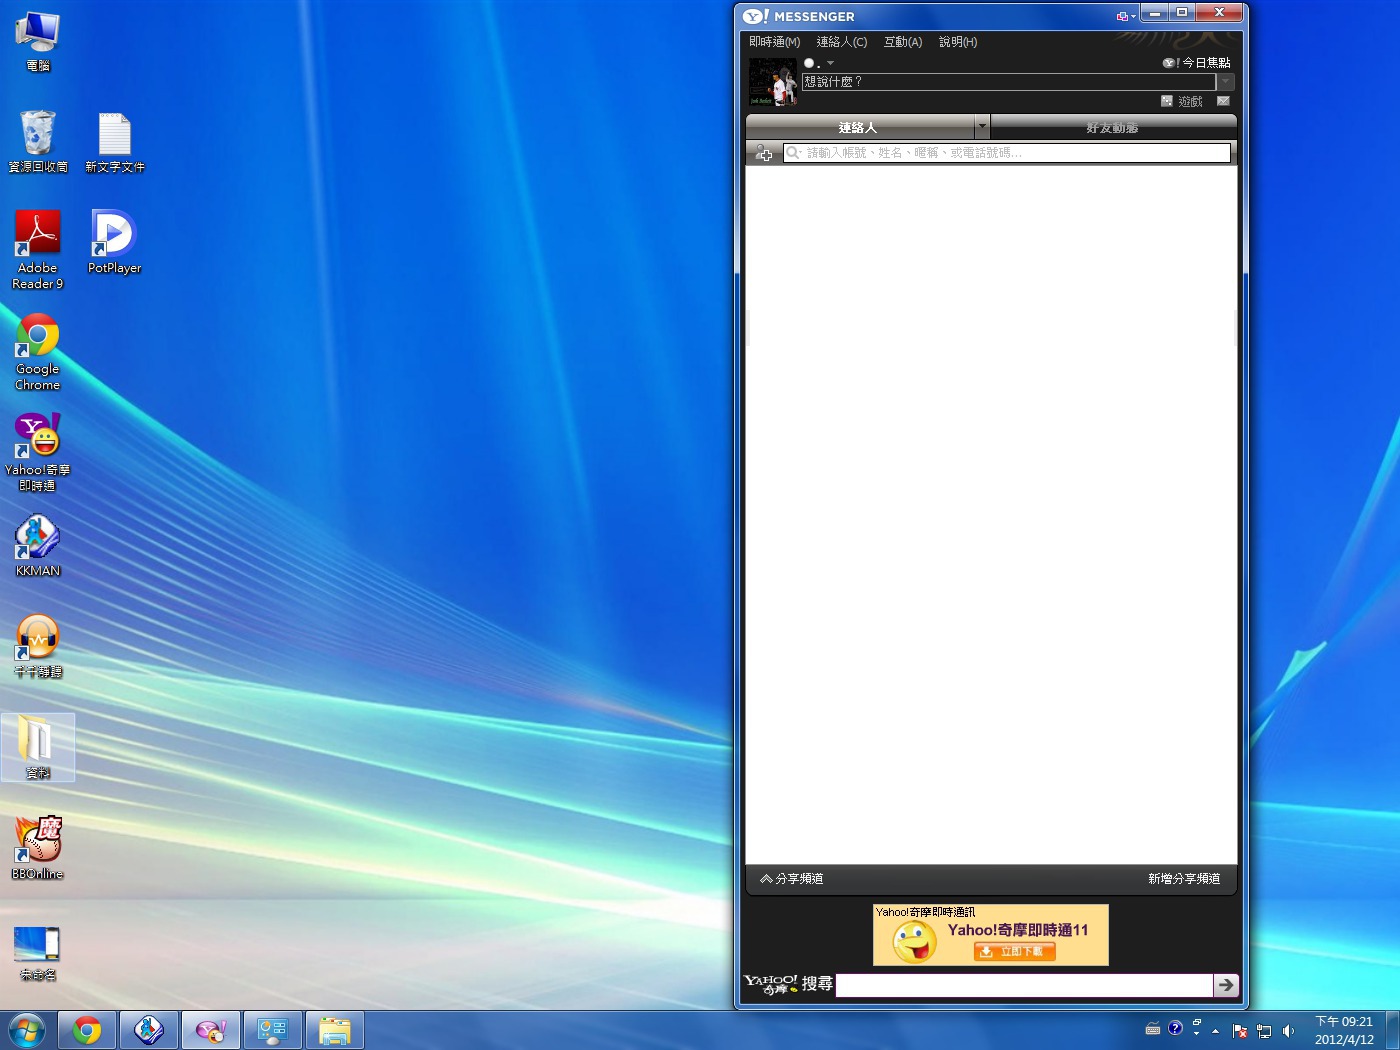Click Chrome in the taskbar

87,1030
